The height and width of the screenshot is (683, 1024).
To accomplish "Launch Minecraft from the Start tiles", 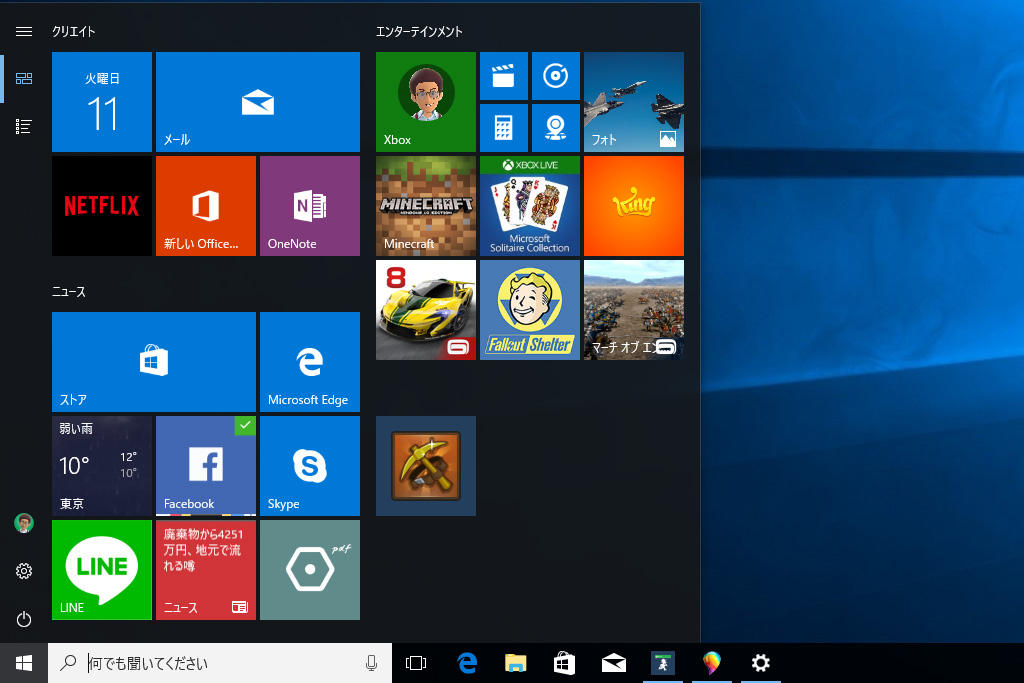I will click(426, 206).
